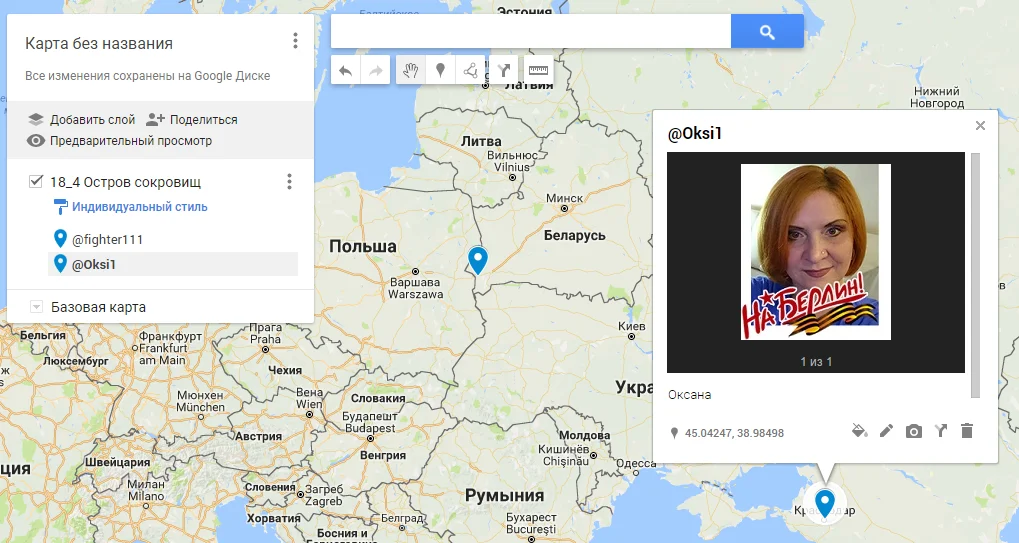Click the blue pin icon beside @fighter111
The height and width of the screenshot is (543, 1019).
pos(60,238)
